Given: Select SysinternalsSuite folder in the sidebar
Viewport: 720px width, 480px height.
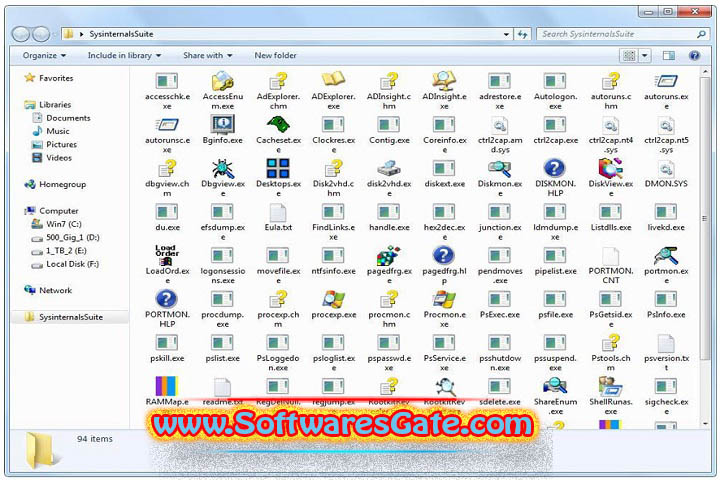Looking at the screenshot, I should pyautogui.click(x=69, y=317).
